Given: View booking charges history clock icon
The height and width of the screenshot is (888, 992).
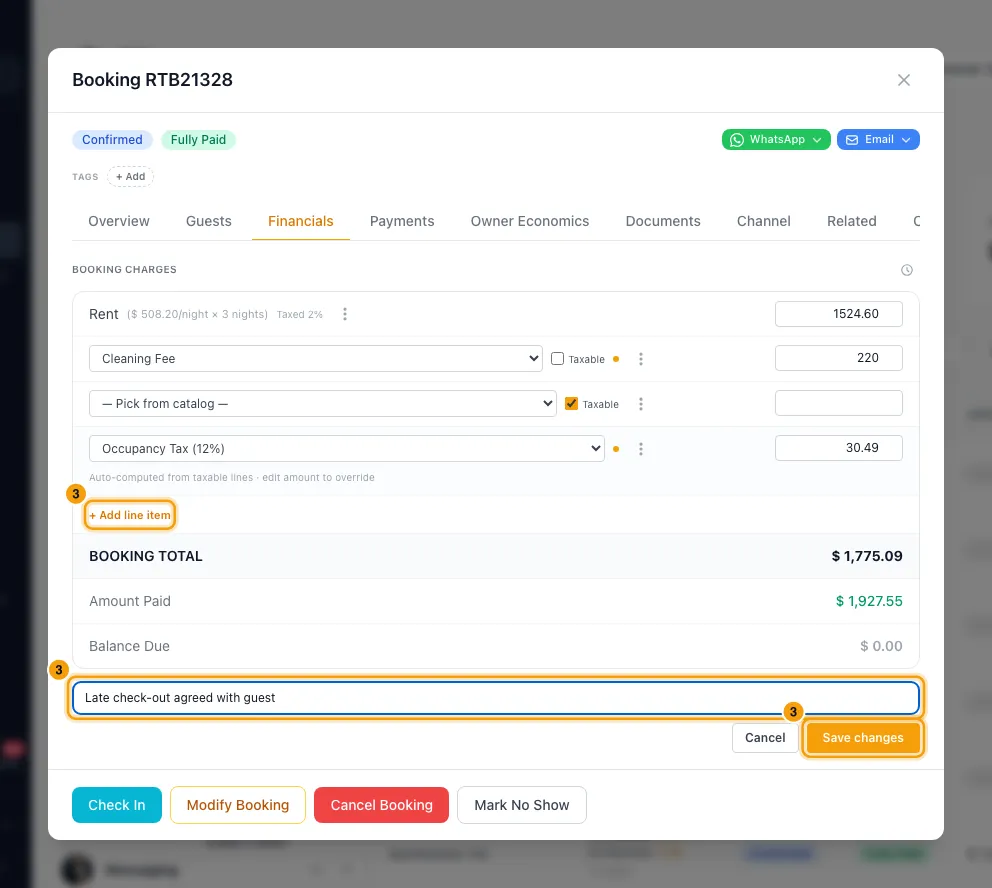Looking at the screenshot, I should [x=907, y=270].
